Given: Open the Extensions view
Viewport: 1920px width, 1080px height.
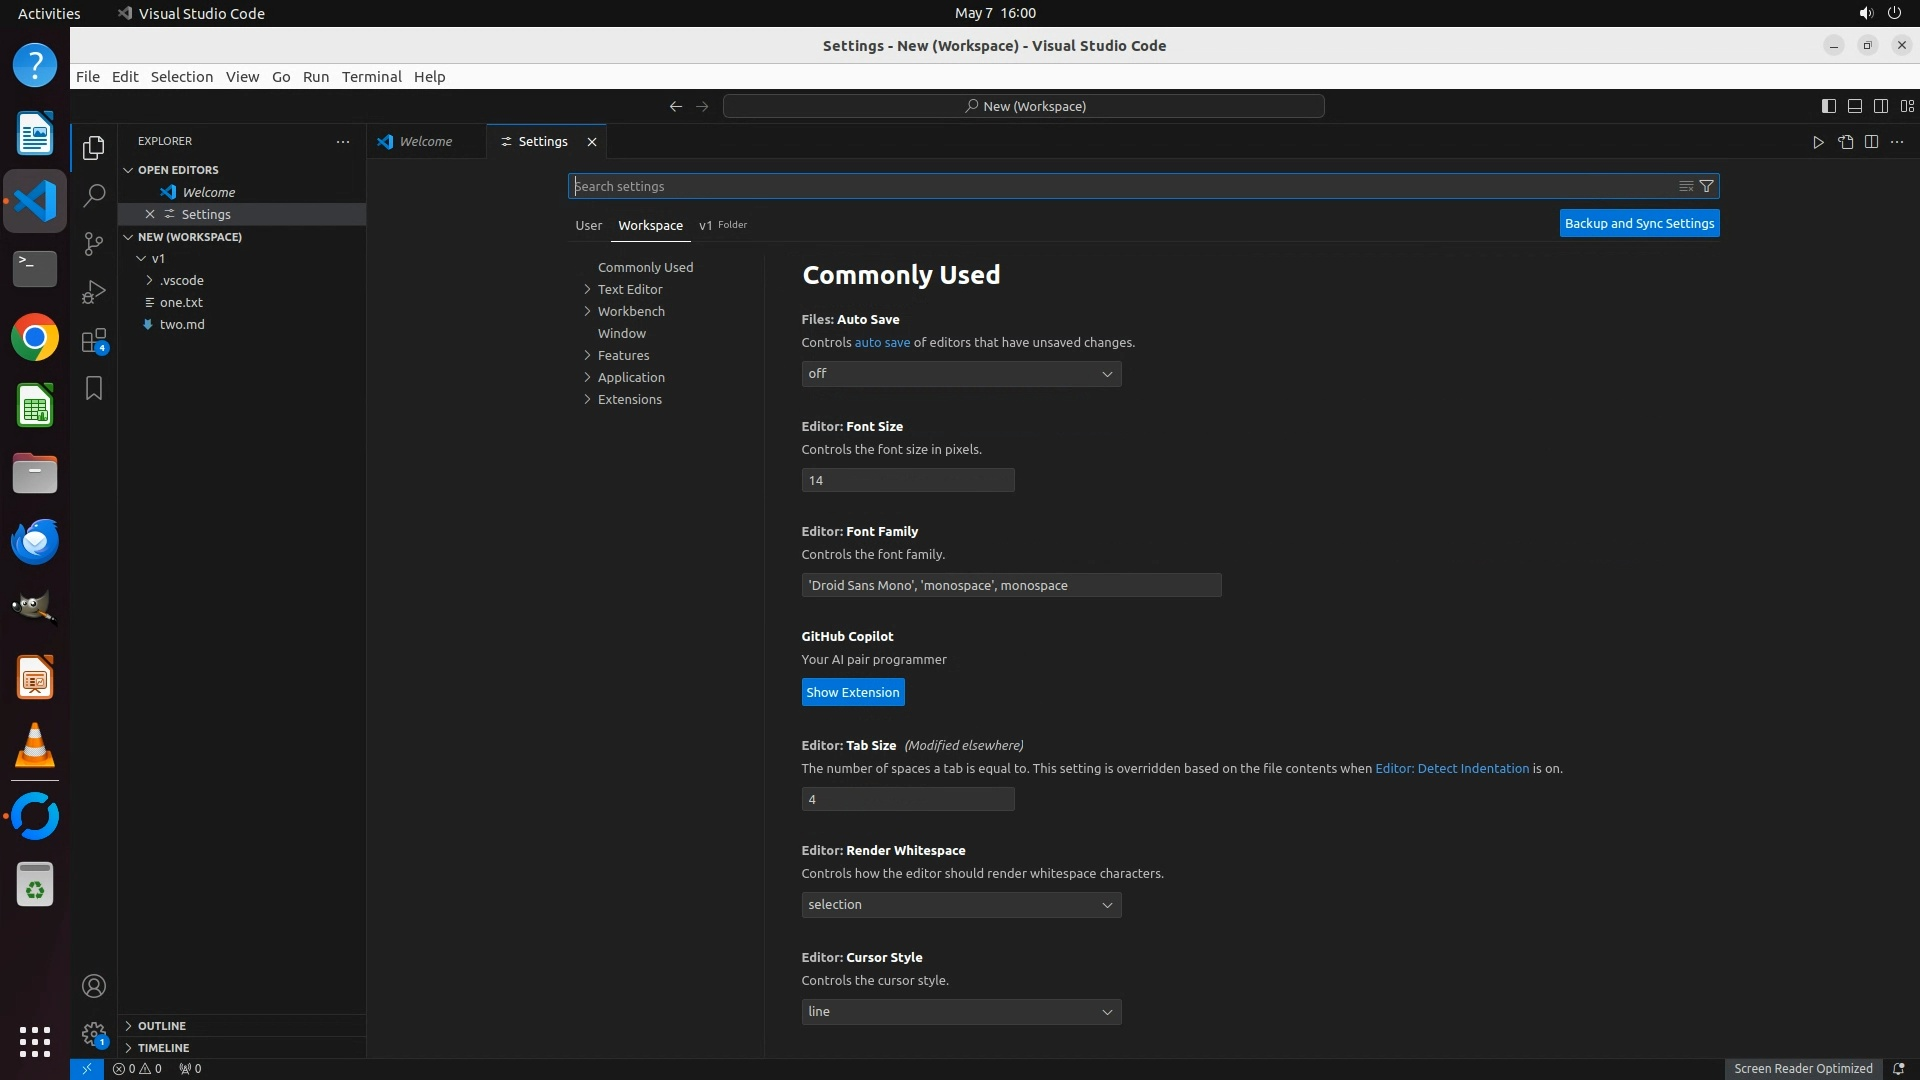Looking at the screenshot, I should coord(94,340).
